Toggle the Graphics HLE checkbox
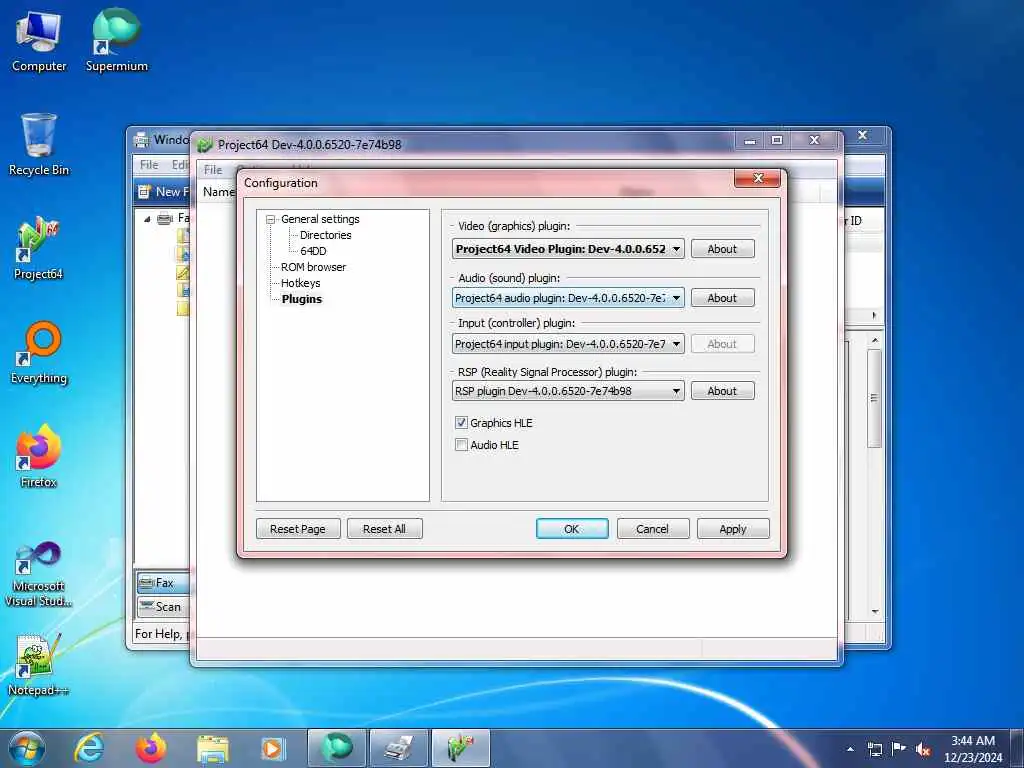The image size is (1024, 768). (x=461, y=423)
